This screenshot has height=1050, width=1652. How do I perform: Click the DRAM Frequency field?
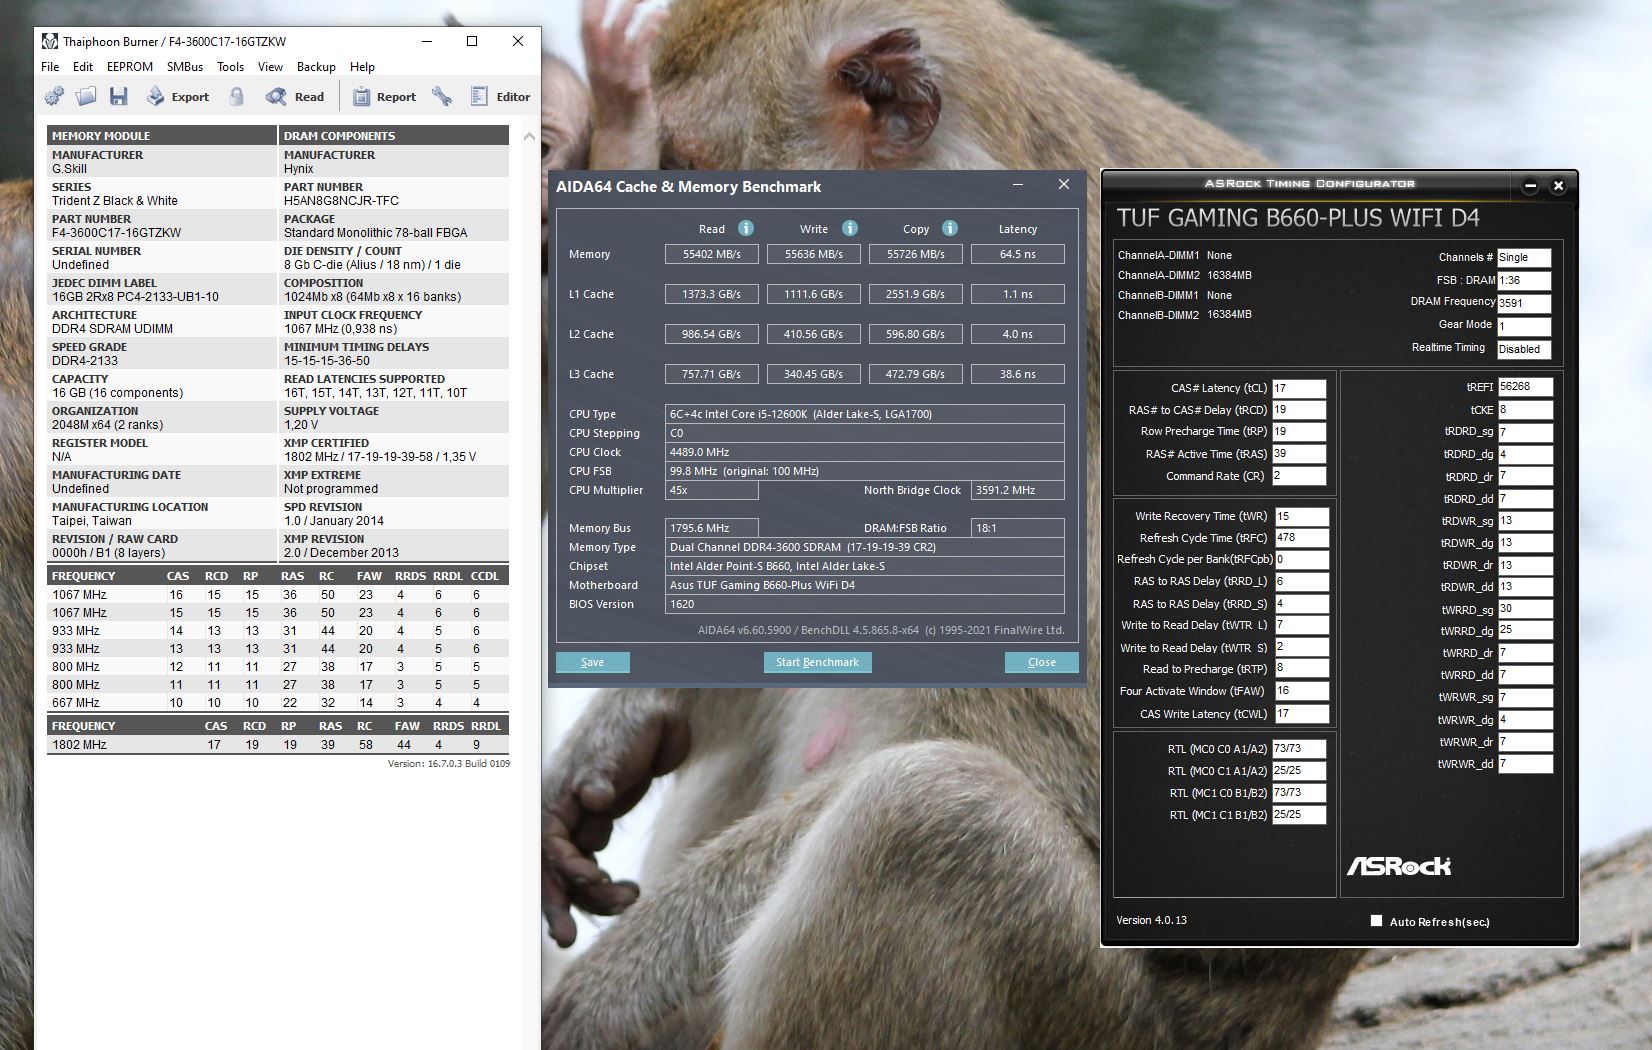[1524, 303]
